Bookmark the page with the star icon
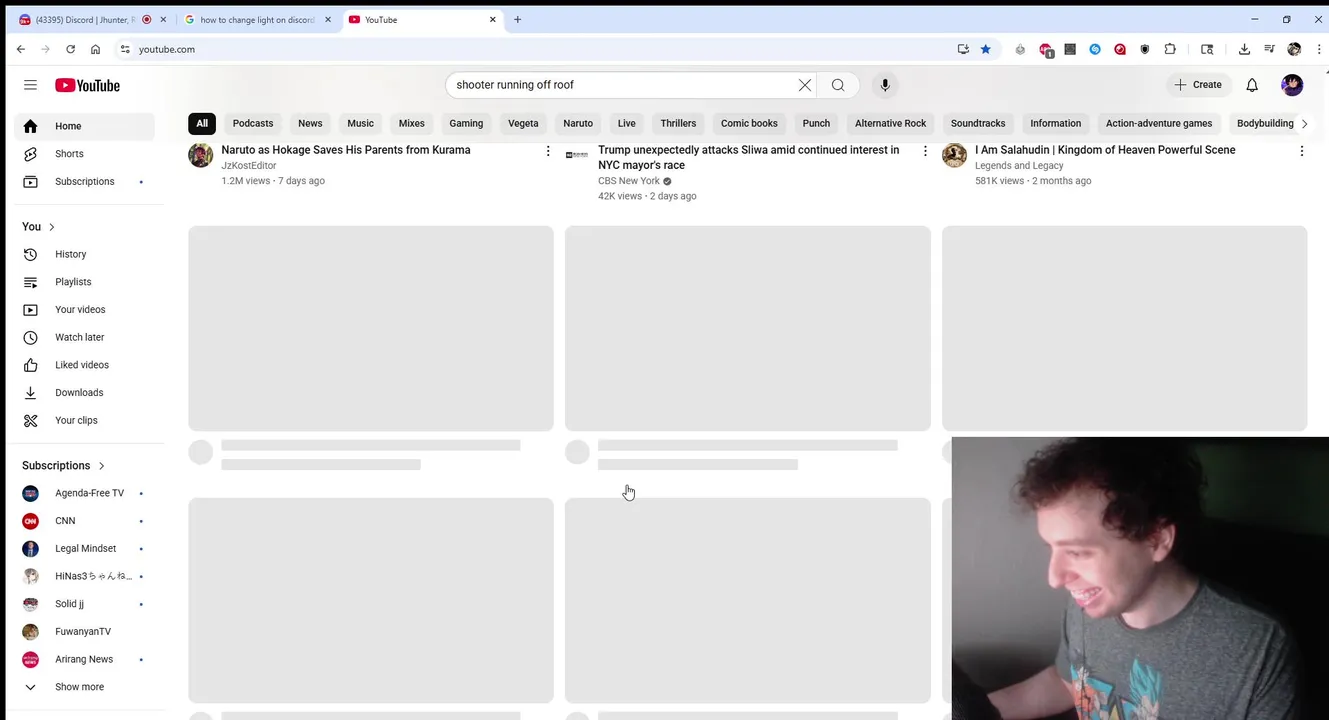The height and width of the screenshot is (720, 1329). (x=985, y=49)
